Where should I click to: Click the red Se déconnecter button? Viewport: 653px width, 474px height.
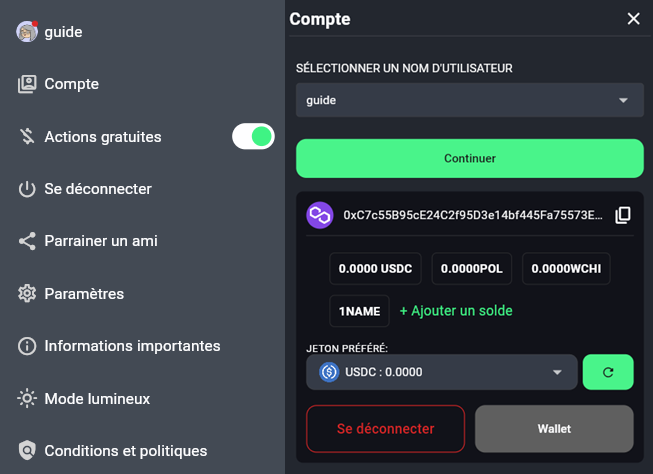coord(385,429)
